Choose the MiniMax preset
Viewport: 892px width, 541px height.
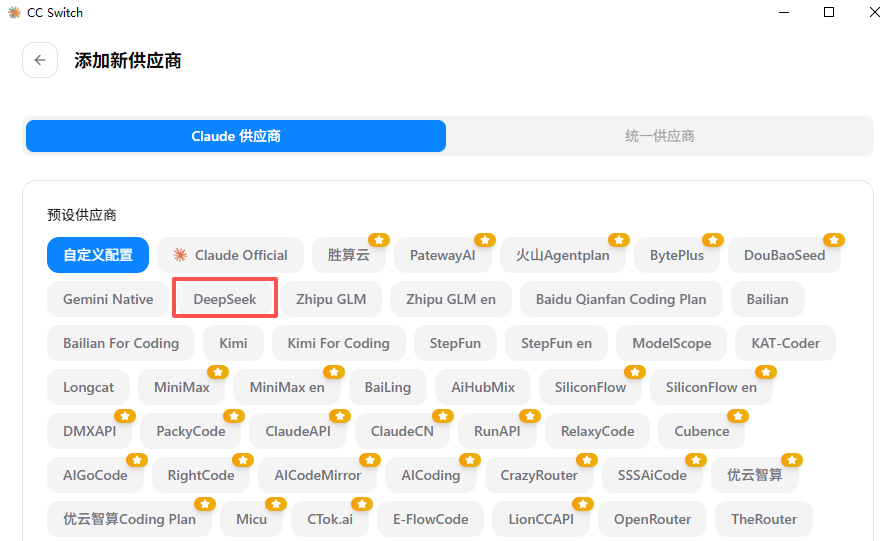point(181,387)
